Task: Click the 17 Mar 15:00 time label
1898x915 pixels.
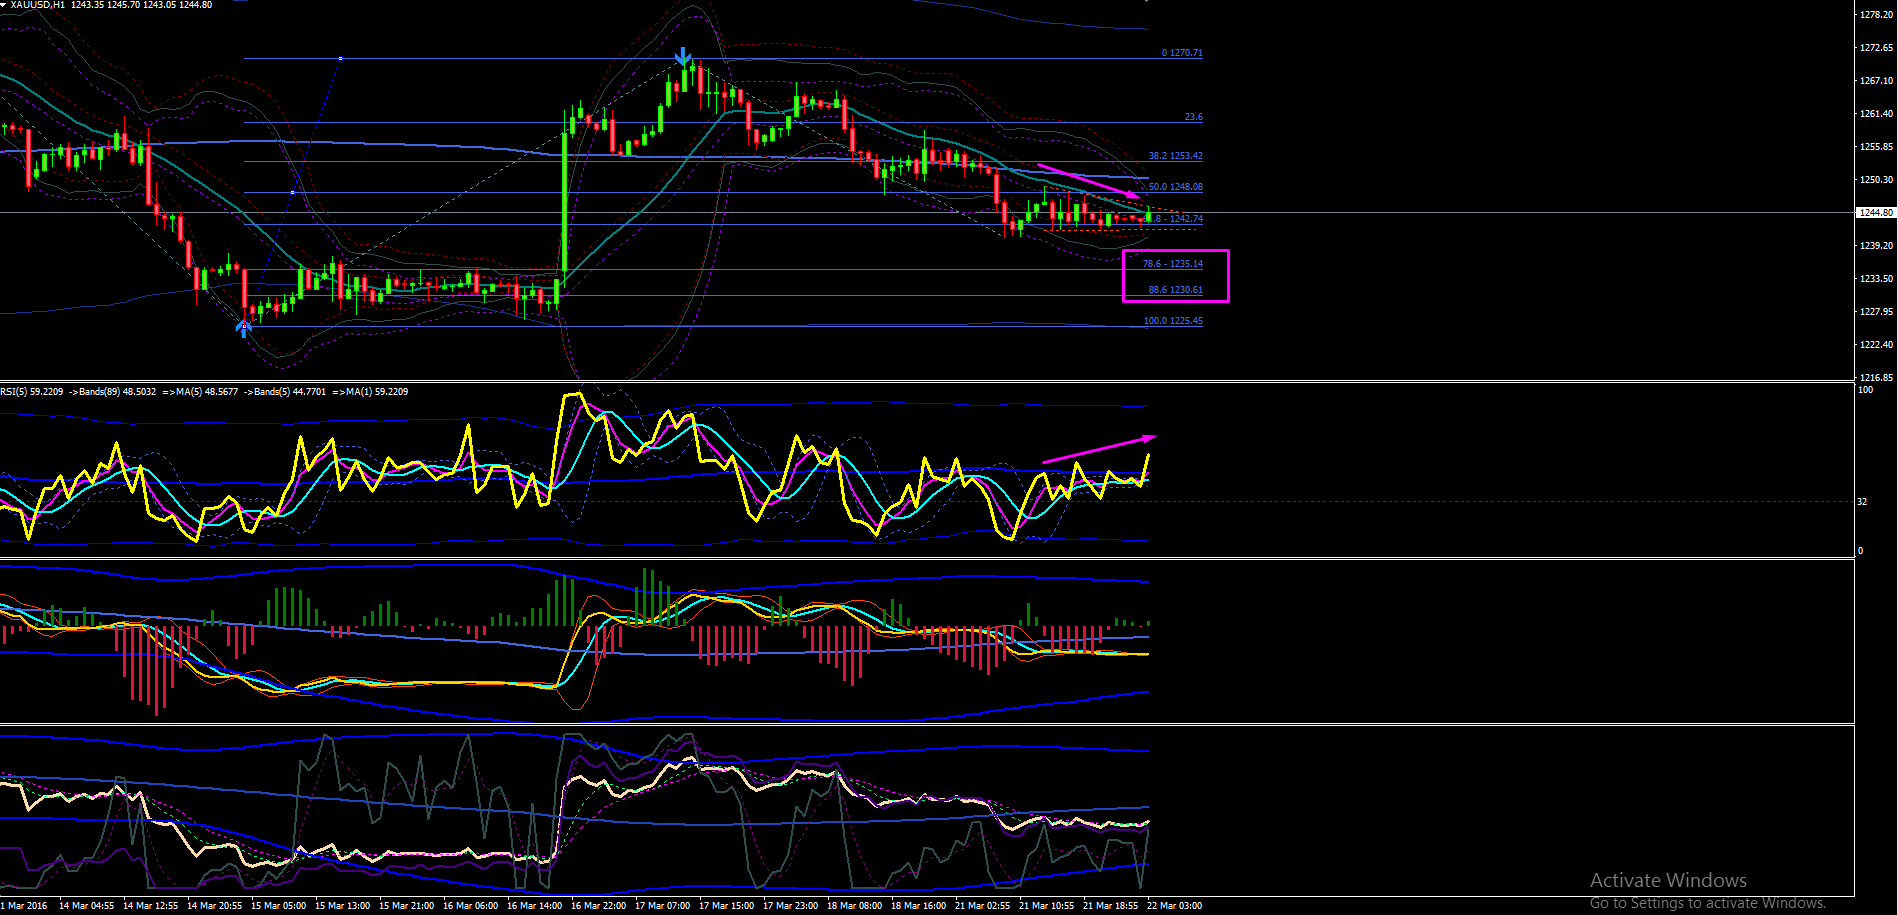Action: click(727, 906)
